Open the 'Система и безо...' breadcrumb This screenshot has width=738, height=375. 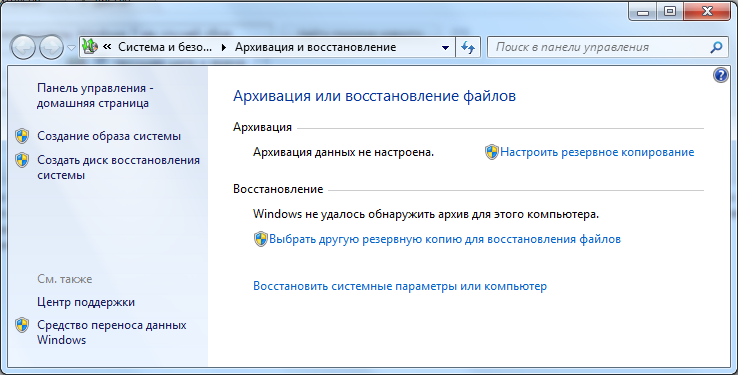click(165, 47)
